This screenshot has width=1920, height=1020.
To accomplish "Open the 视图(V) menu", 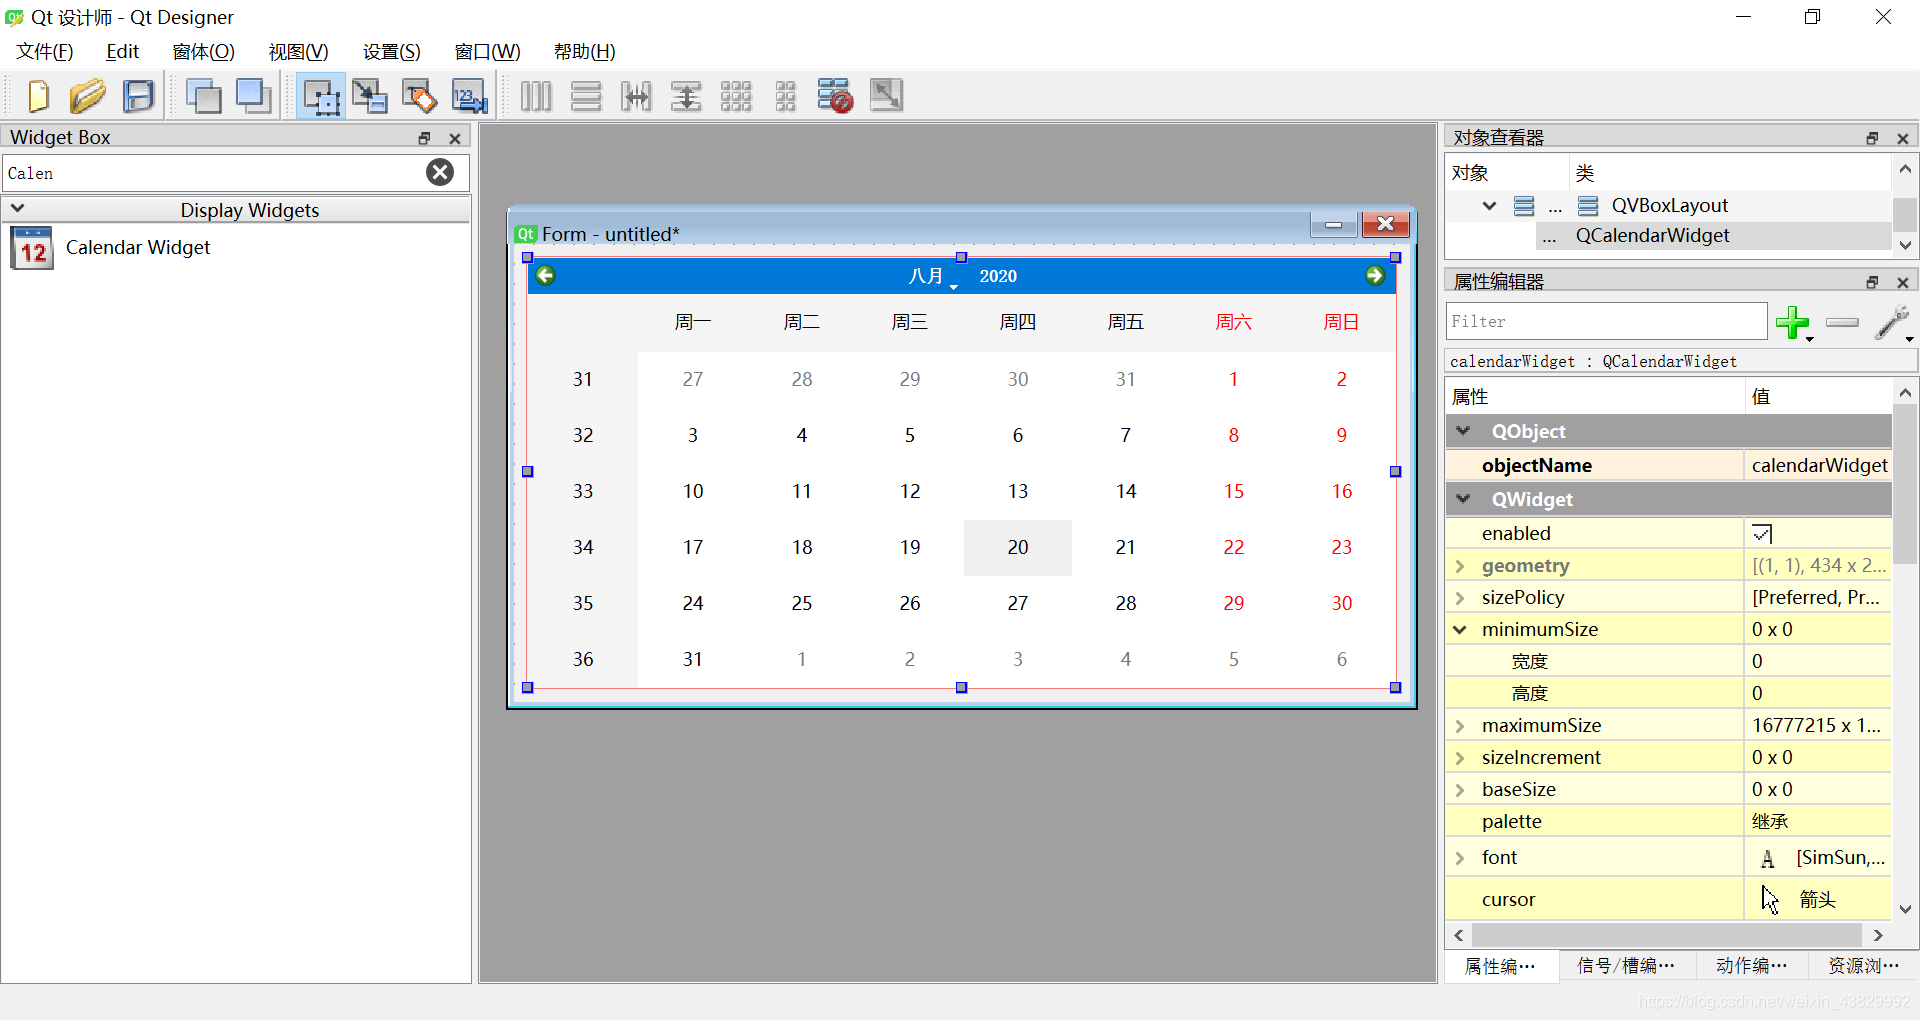I will click(298, 51).
